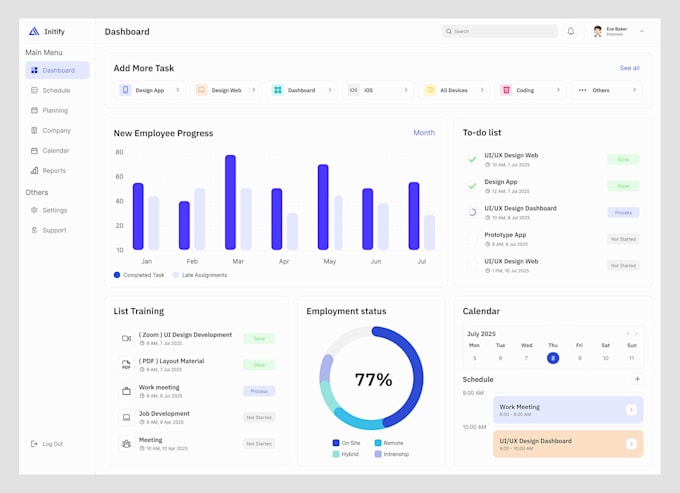680x493 pixels.
Task: Open Dashboard in the main menu
Action: click(x=57, y=70)
